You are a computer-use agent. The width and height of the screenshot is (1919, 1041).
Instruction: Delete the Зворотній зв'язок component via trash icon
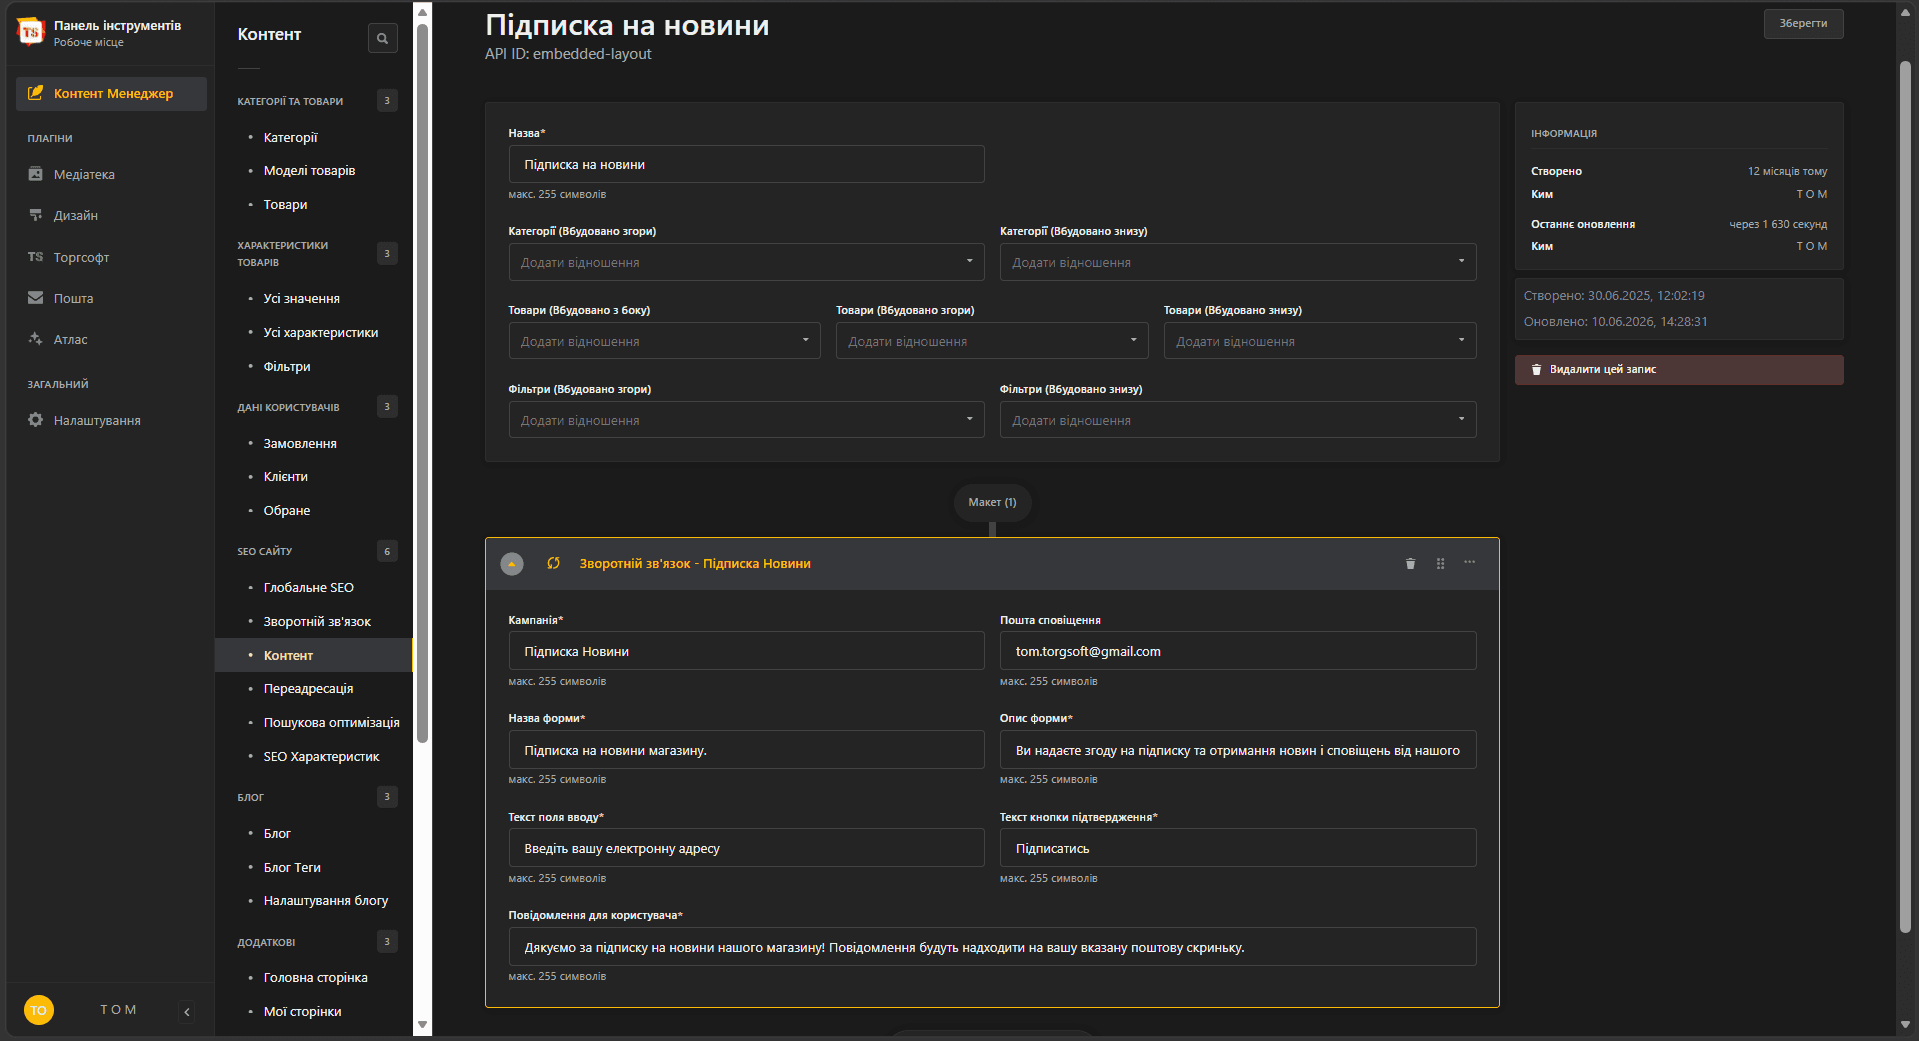(x=1410, y=563)
